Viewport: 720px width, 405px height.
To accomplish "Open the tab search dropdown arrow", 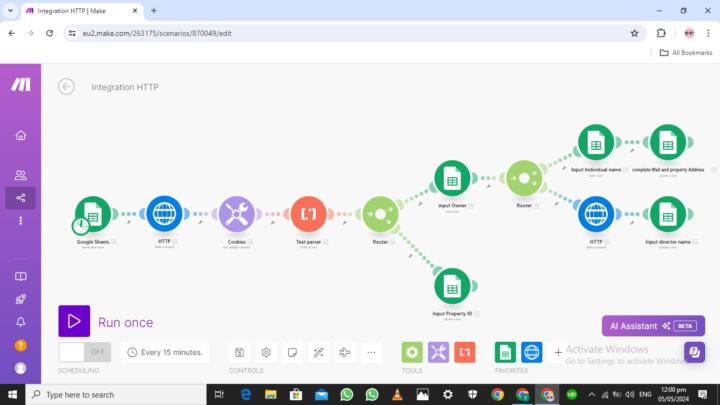I will click(x=10, y=11).
